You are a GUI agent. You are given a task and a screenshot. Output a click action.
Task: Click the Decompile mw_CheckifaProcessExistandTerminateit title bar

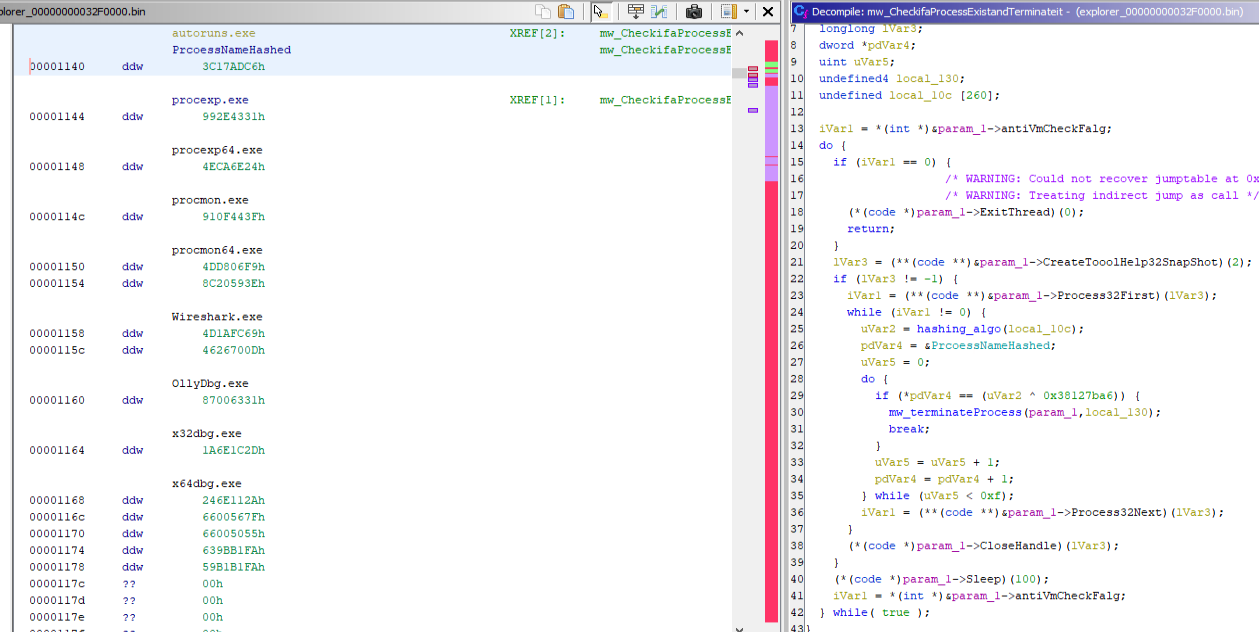click(1000, 10)
